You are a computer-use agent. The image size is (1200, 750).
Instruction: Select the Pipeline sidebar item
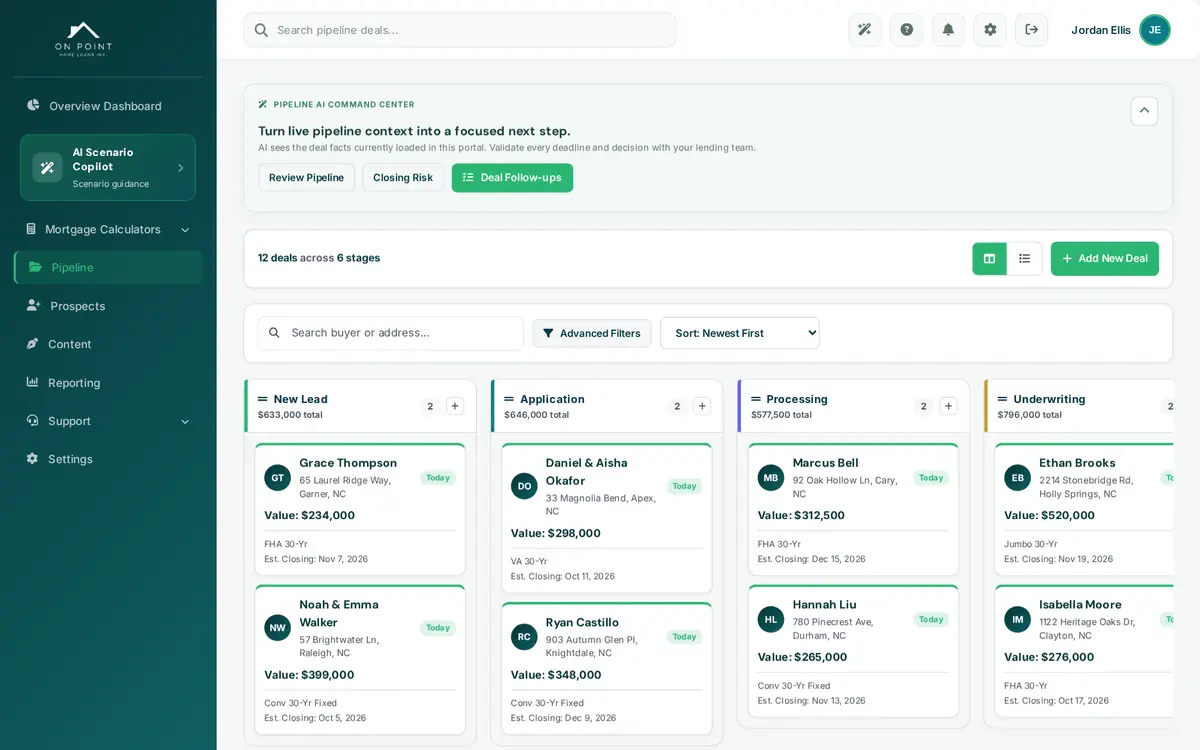(x=108, y=267)
